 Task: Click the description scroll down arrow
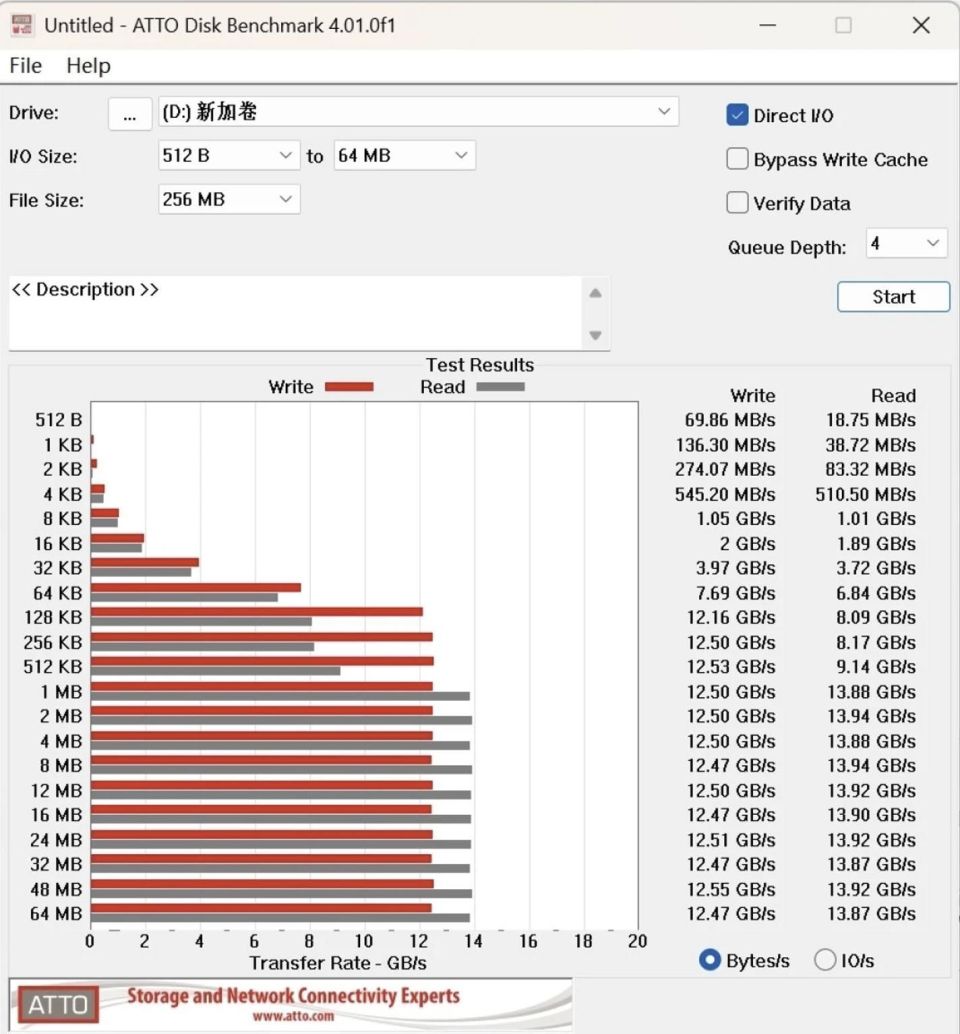pyautogui.click(x=595, y=335)
